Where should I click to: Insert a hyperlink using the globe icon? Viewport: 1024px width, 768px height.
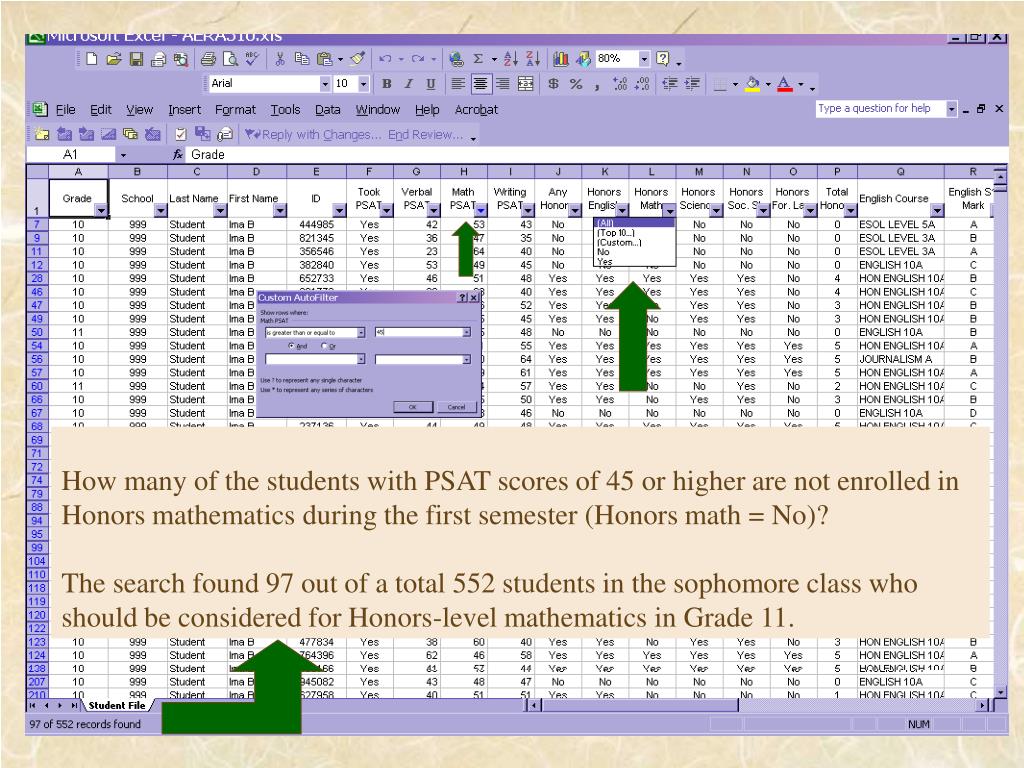click(456, 59)
